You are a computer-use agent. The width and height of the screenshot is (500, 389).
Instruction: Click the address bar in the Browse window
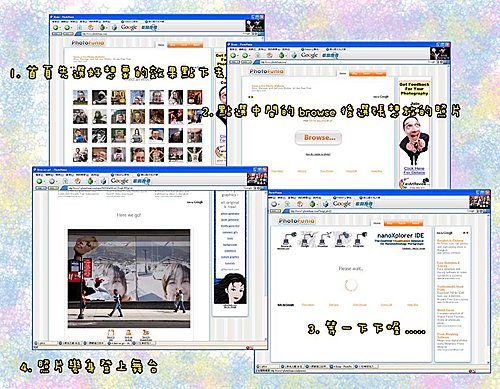coord(343,62)
